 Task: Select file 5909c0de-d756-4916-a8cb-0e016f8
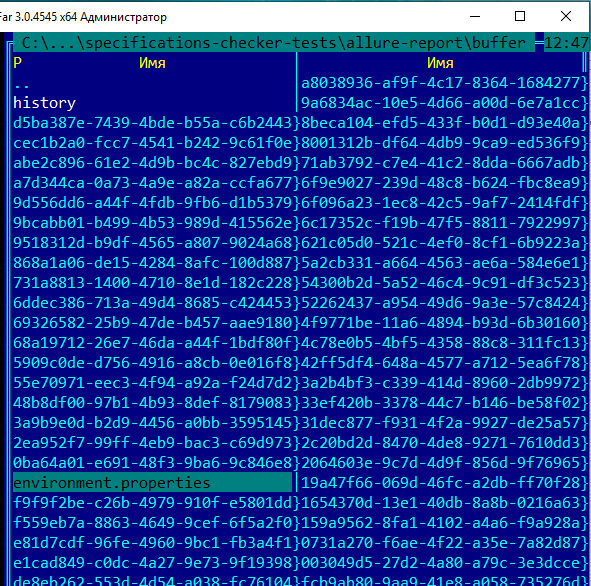tap(152, 363)
